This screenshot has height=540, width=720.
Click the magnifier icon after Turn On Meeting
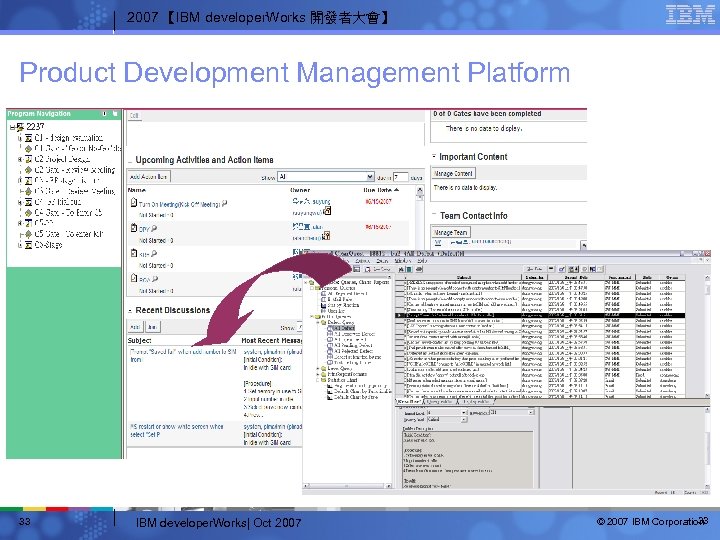click(224, 204)
